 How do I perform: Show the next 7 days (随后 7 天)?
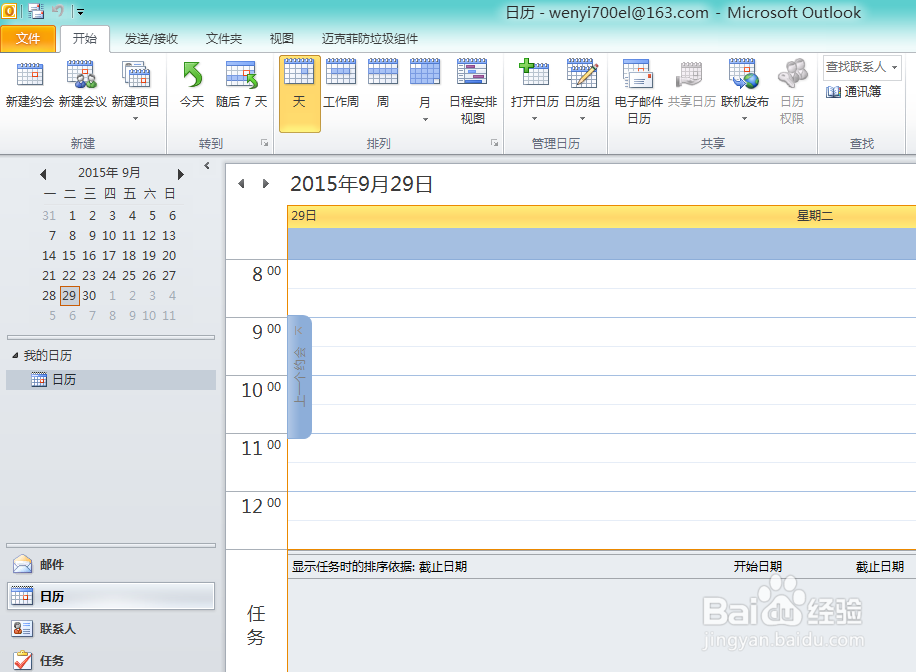coord(241,86)
